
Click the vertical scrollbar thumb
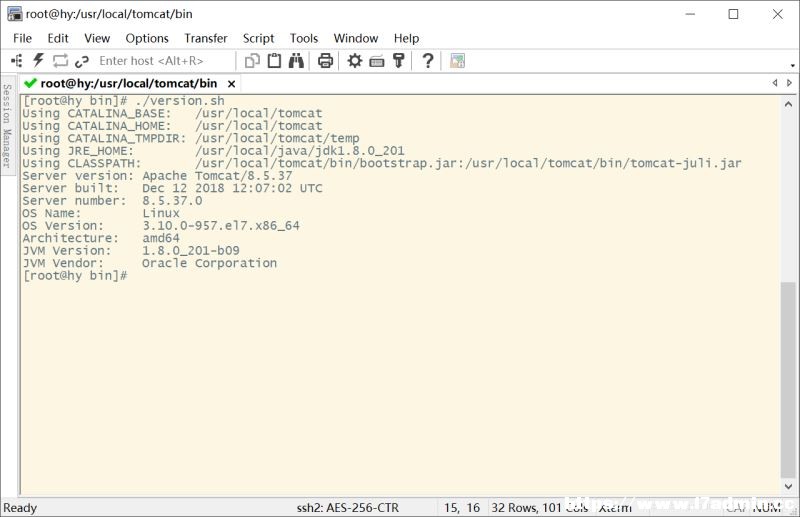(x=788, y=380)
